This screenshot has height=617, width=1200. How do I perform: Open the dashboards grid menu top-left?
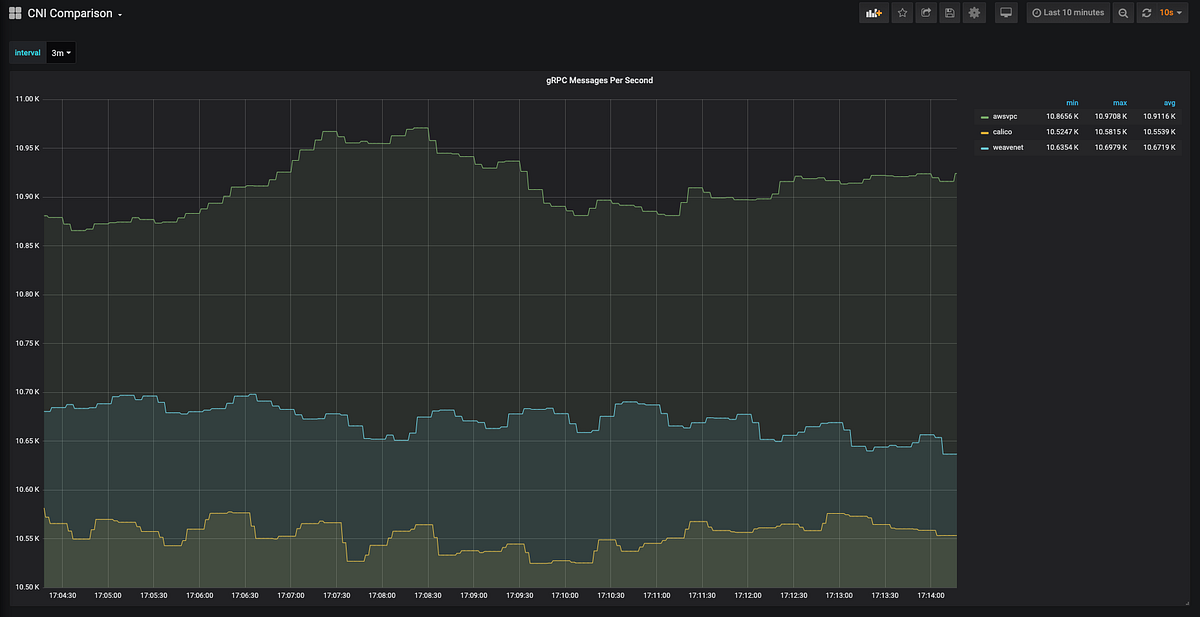(13, 12)
